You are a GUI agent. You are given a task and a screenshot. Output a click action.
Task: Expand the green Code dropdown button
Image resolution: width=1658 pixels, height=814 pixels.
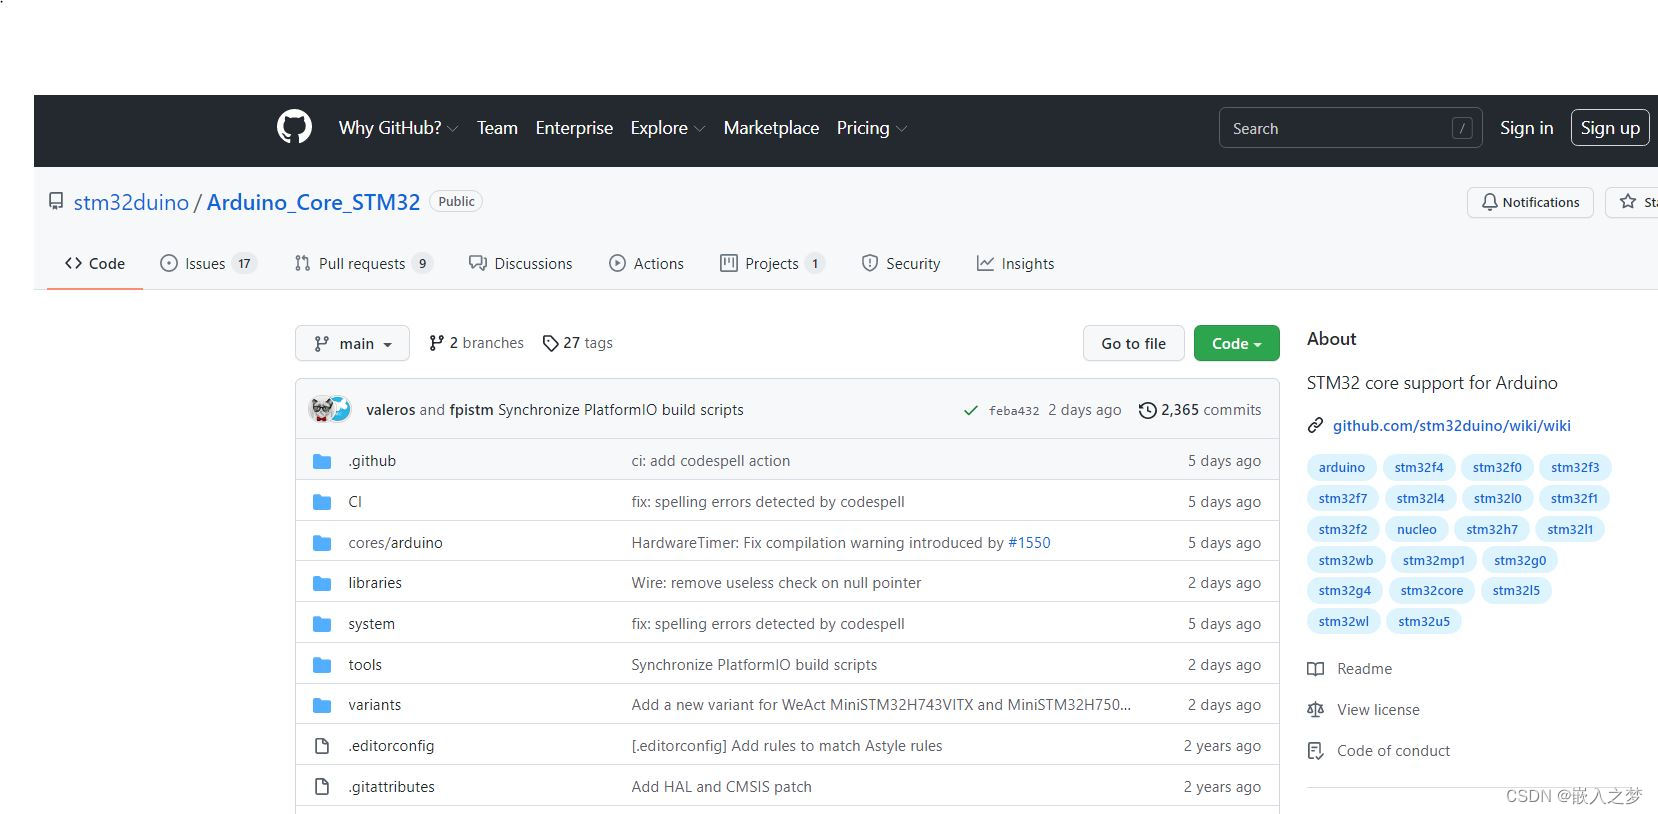(1236, 343)
